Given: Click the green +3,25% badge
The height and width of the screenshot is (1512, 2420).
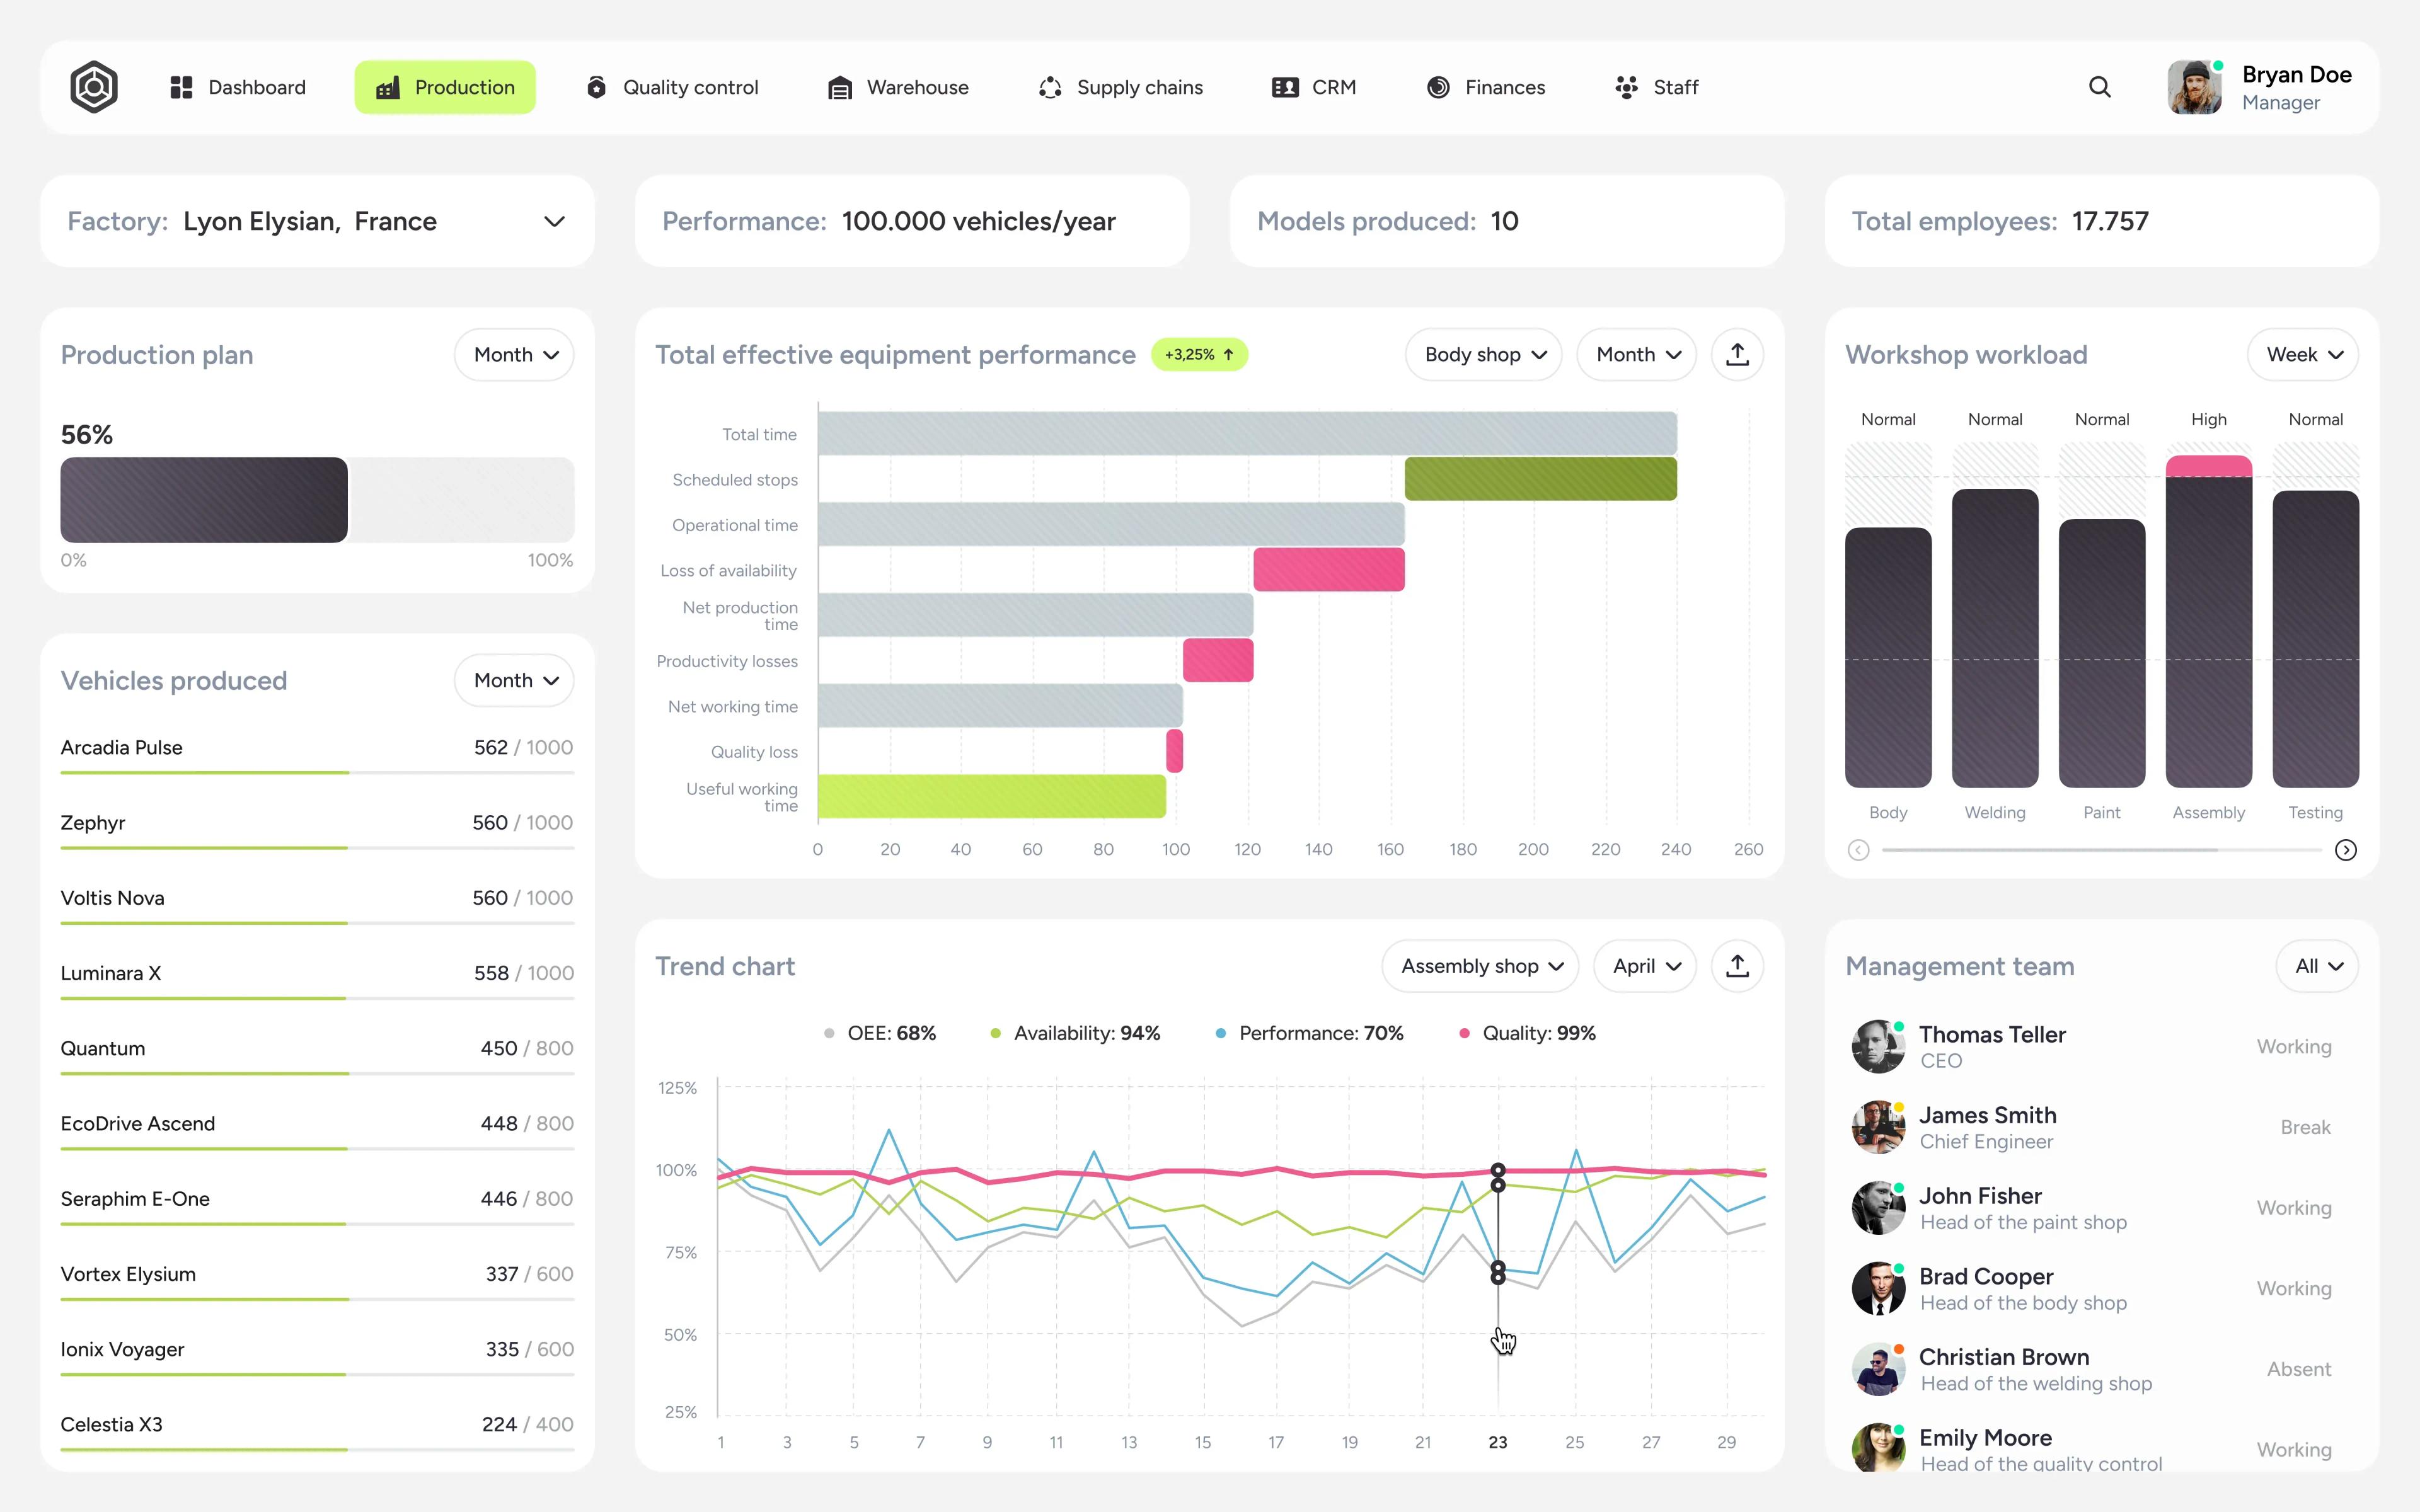Looking at the screenshot, I should click(x=1199, y=355).
